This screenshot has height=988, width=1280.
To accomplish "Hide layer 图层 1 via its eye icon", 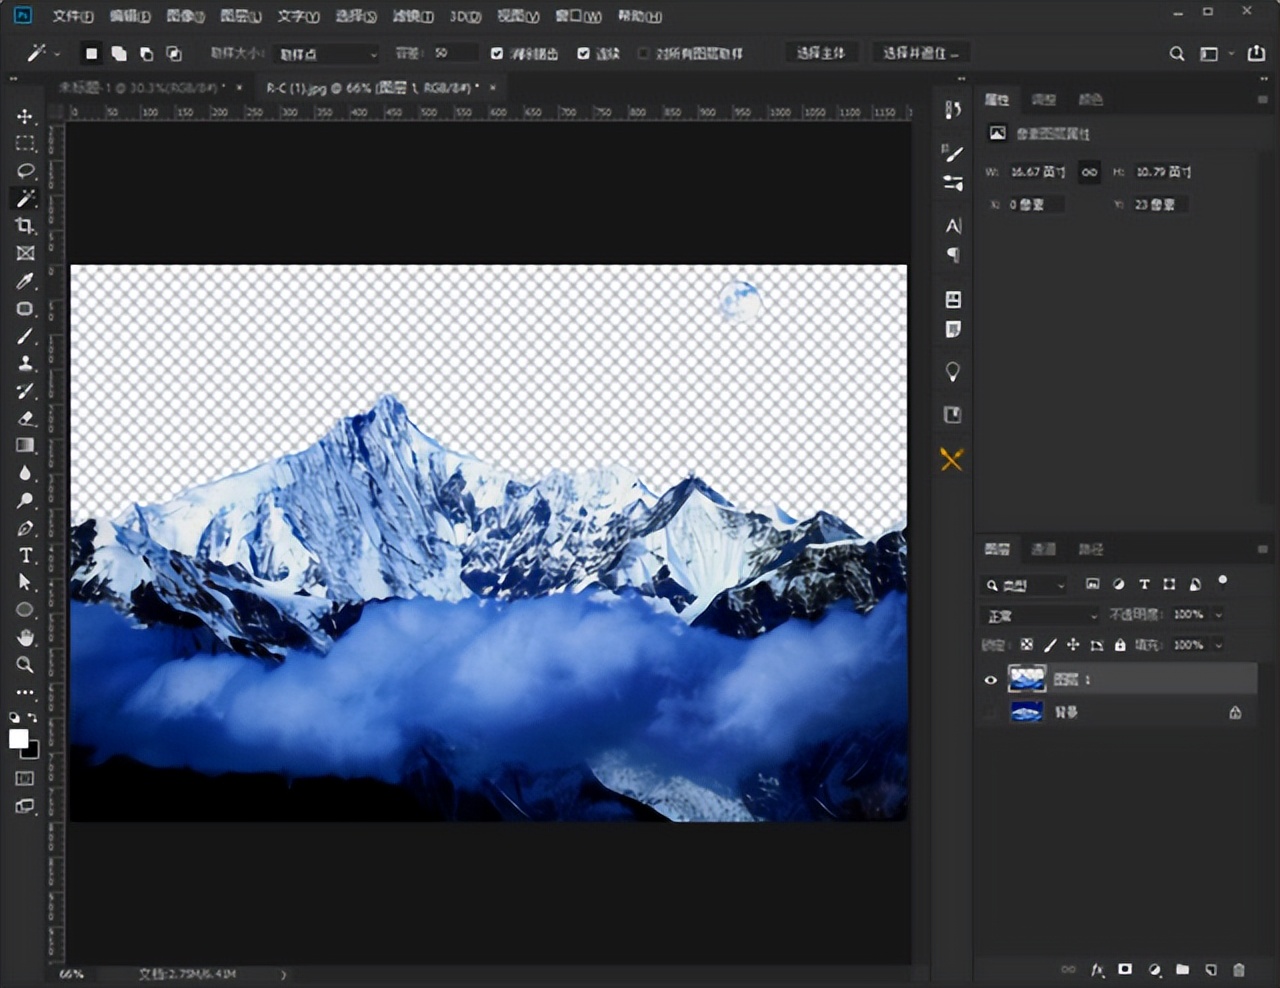I will tap(990, 680).
